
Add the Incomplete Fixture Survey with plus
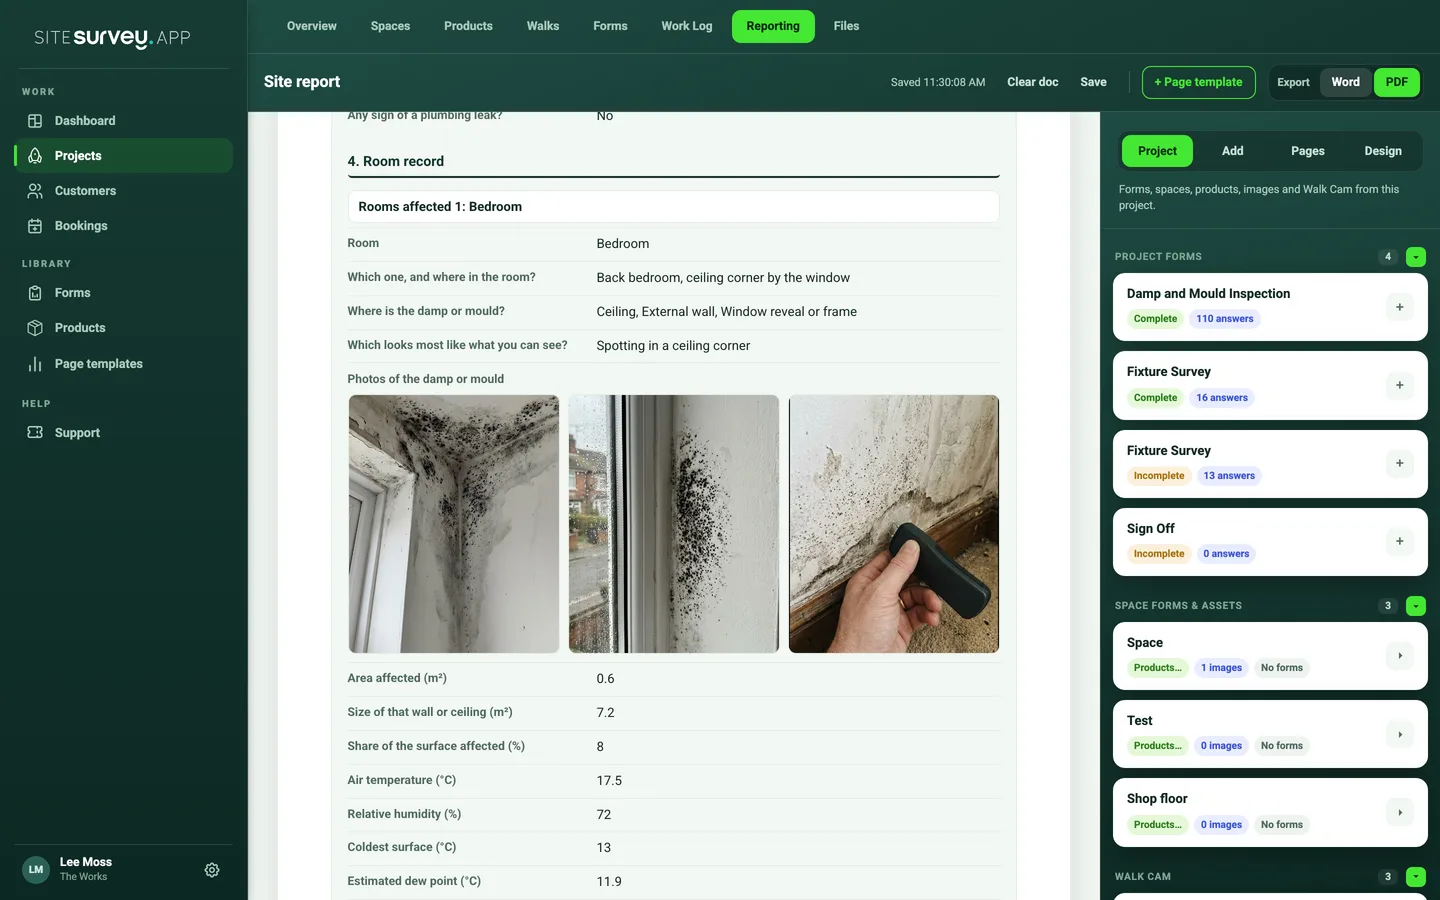1400,463
